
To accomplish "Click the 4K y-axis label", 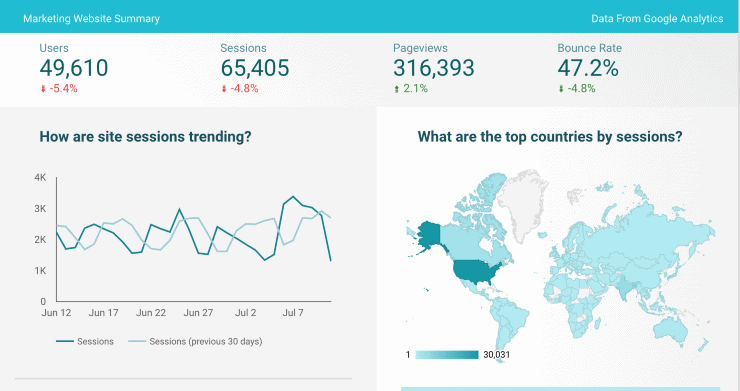I will pyautogui.click(x=40, y=178).
